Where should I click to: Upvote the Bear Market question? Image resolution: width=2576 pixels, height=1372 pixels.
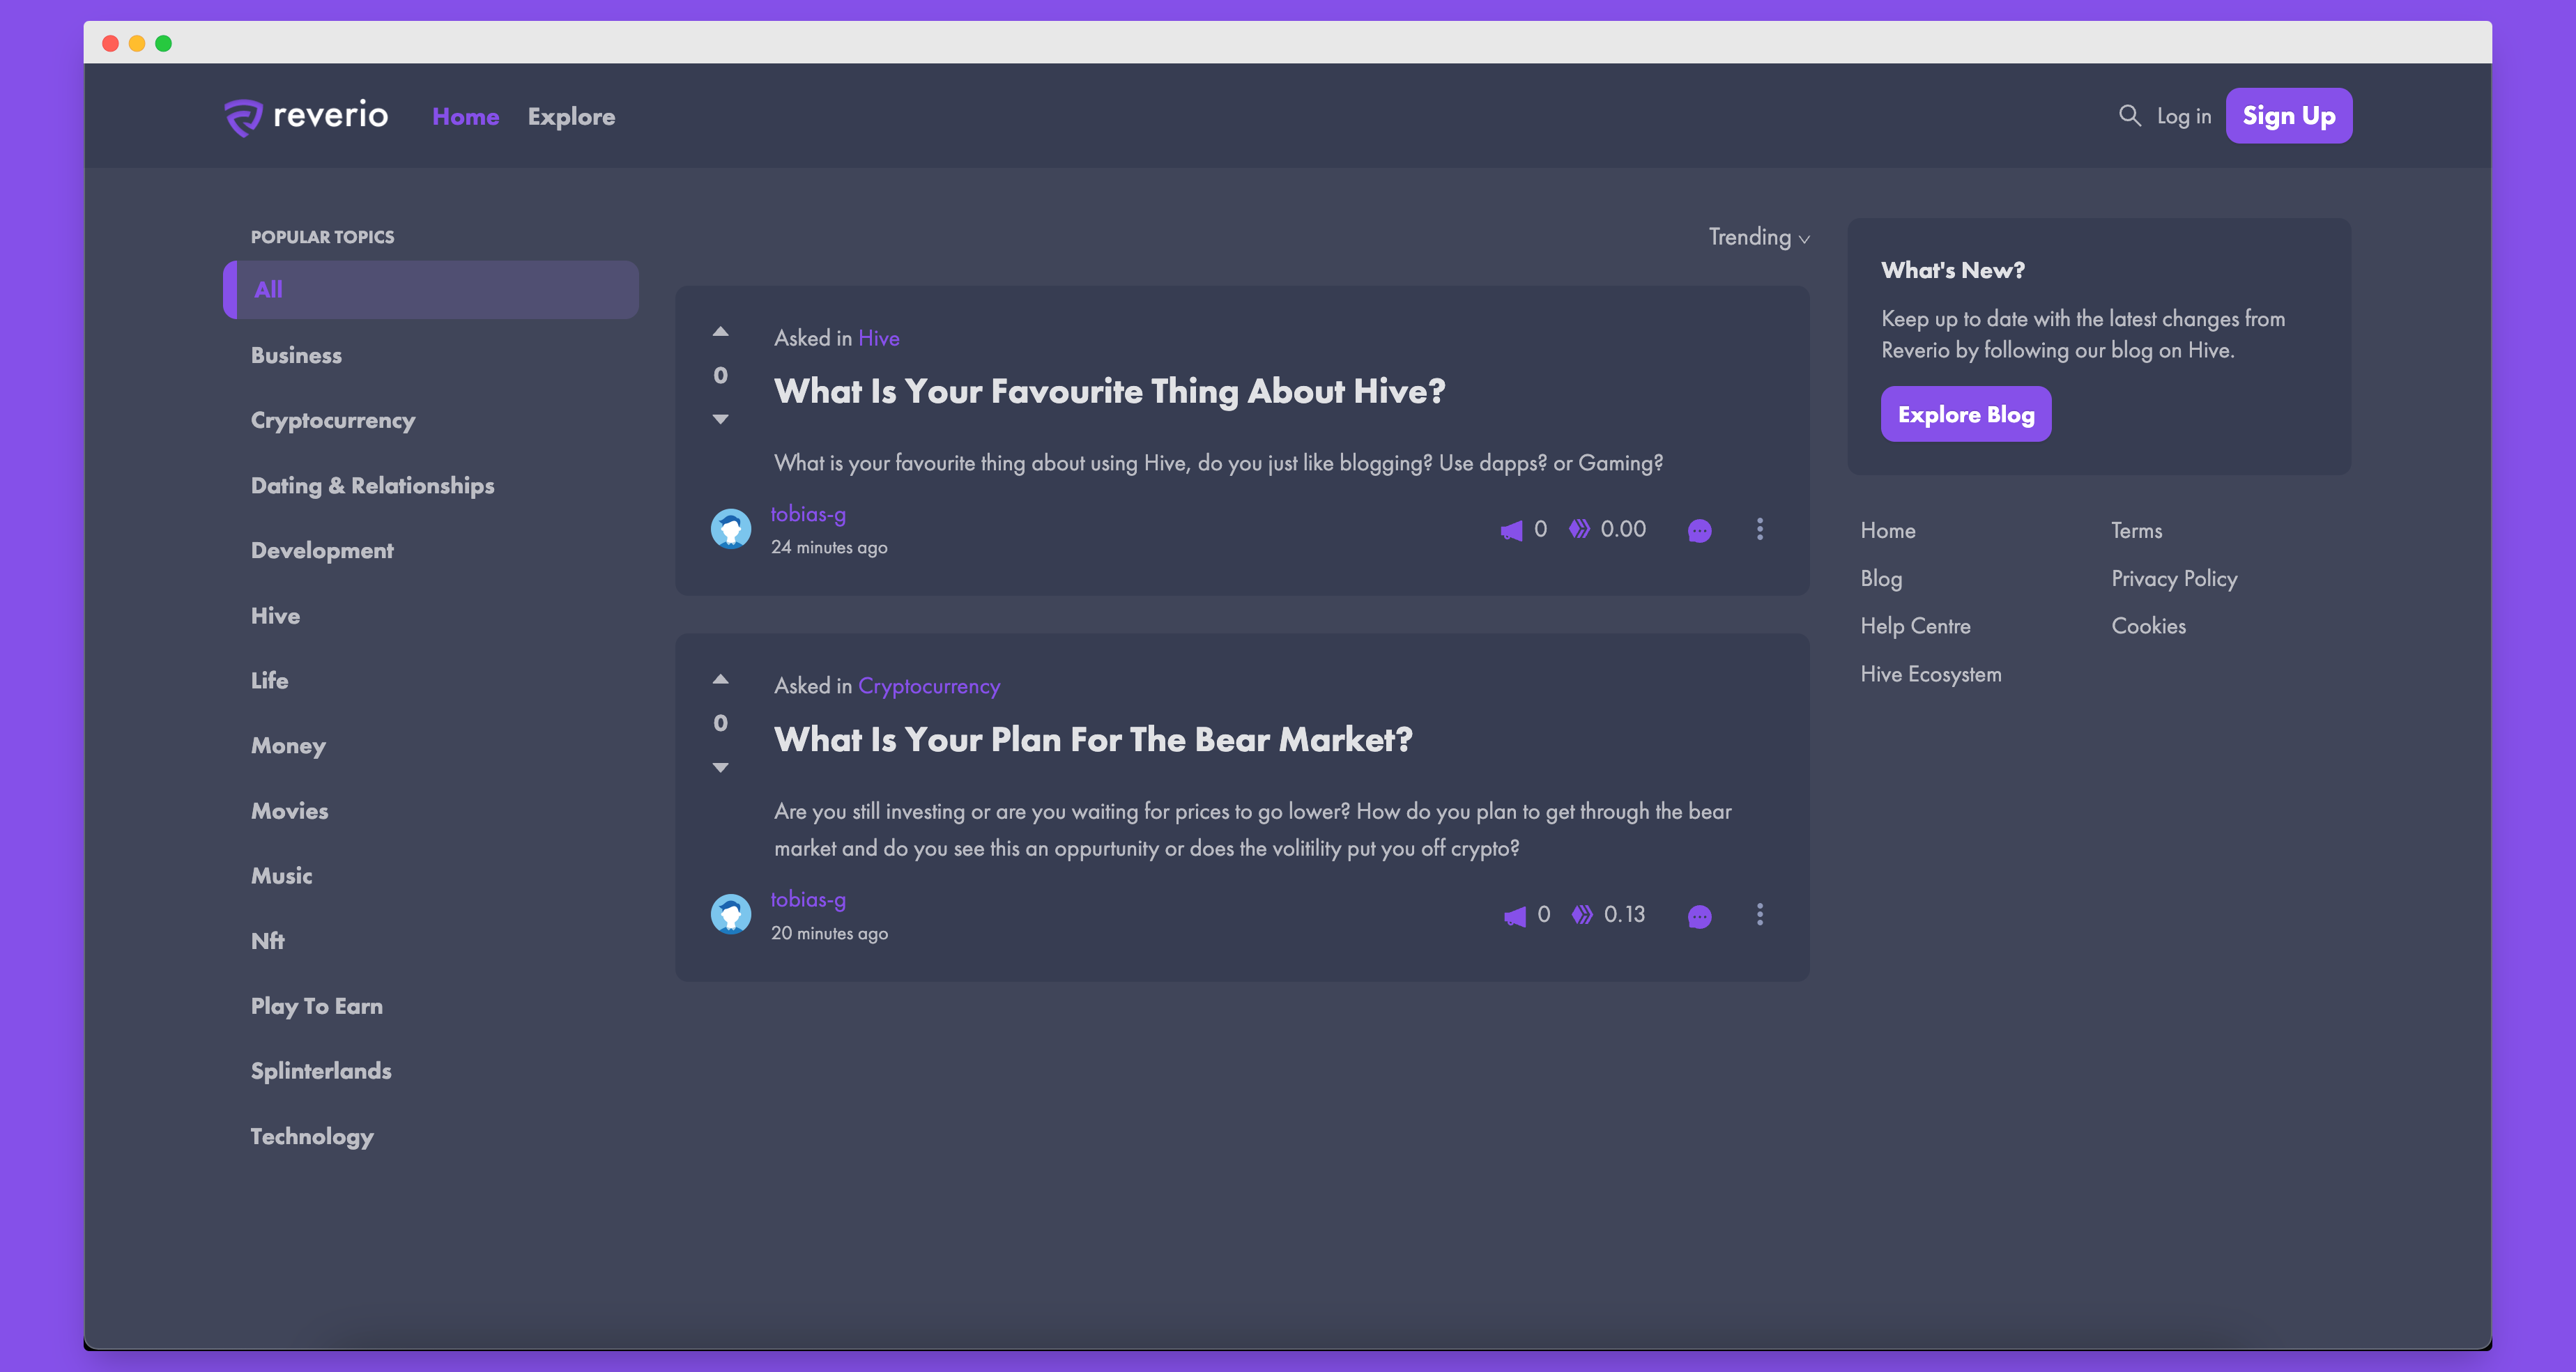pyautogui.click(x=720, y=679)
